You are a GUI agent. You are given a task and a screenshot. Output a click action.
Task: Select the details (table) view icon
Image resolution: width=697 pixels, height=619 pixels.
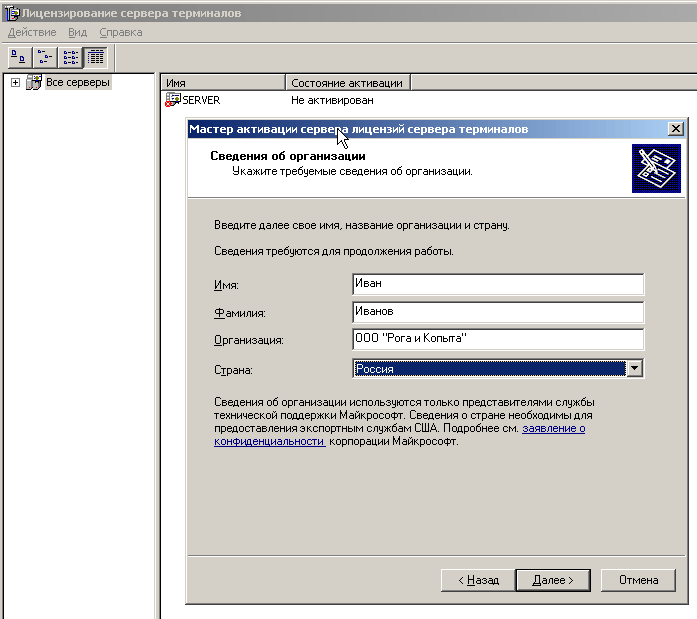pos(96,57)
